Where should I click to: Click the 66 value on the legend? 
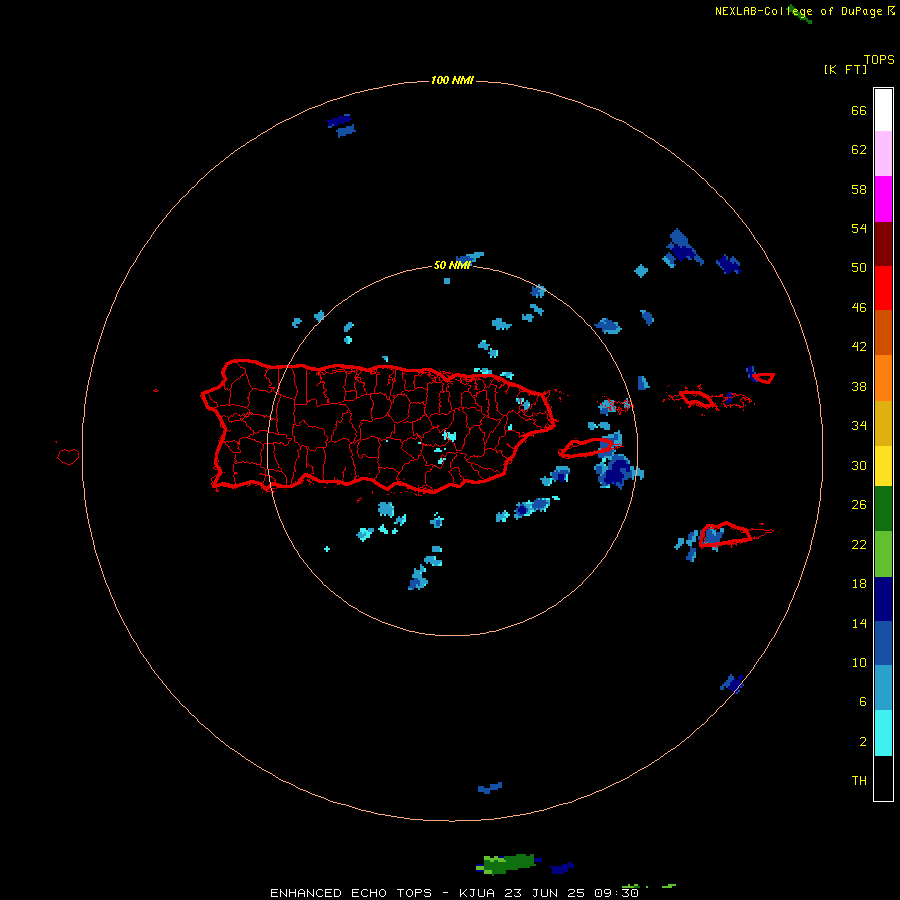point(859,110)
